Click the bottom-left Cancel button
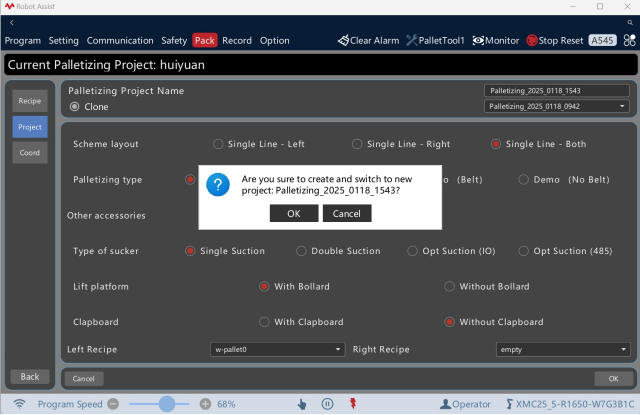Viewport: 640px width, 415px height. (84, 379)
